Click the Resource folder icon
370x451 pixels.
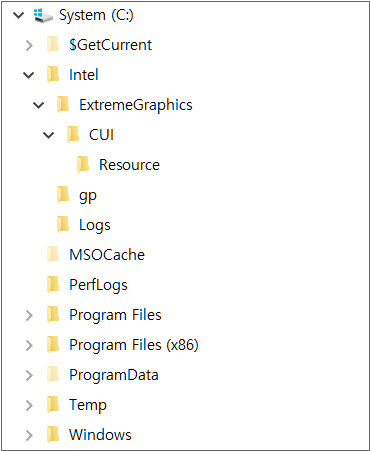pos(83,164)
